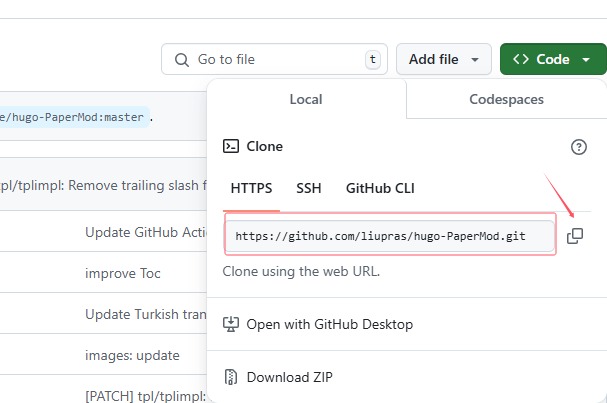Open the 'improve Toc' commit message

(x=122, y=273)
